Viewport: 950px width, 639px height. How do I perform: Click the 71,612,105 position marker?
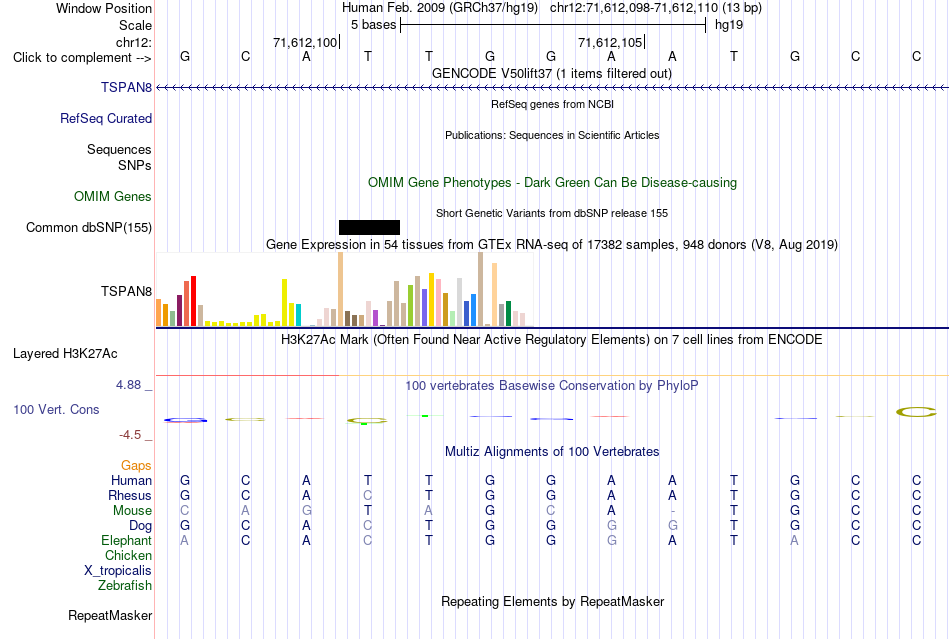click(610, 42)
